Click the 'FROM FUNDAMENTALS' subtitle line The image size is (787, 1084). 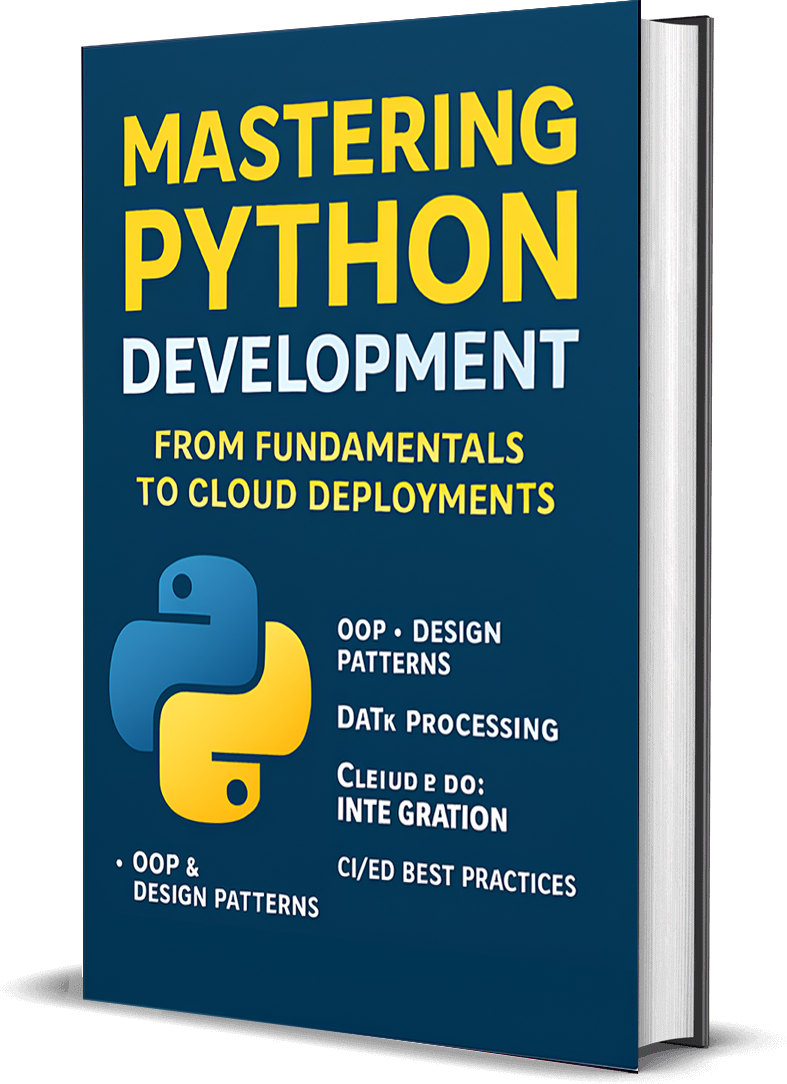(339, 446)
